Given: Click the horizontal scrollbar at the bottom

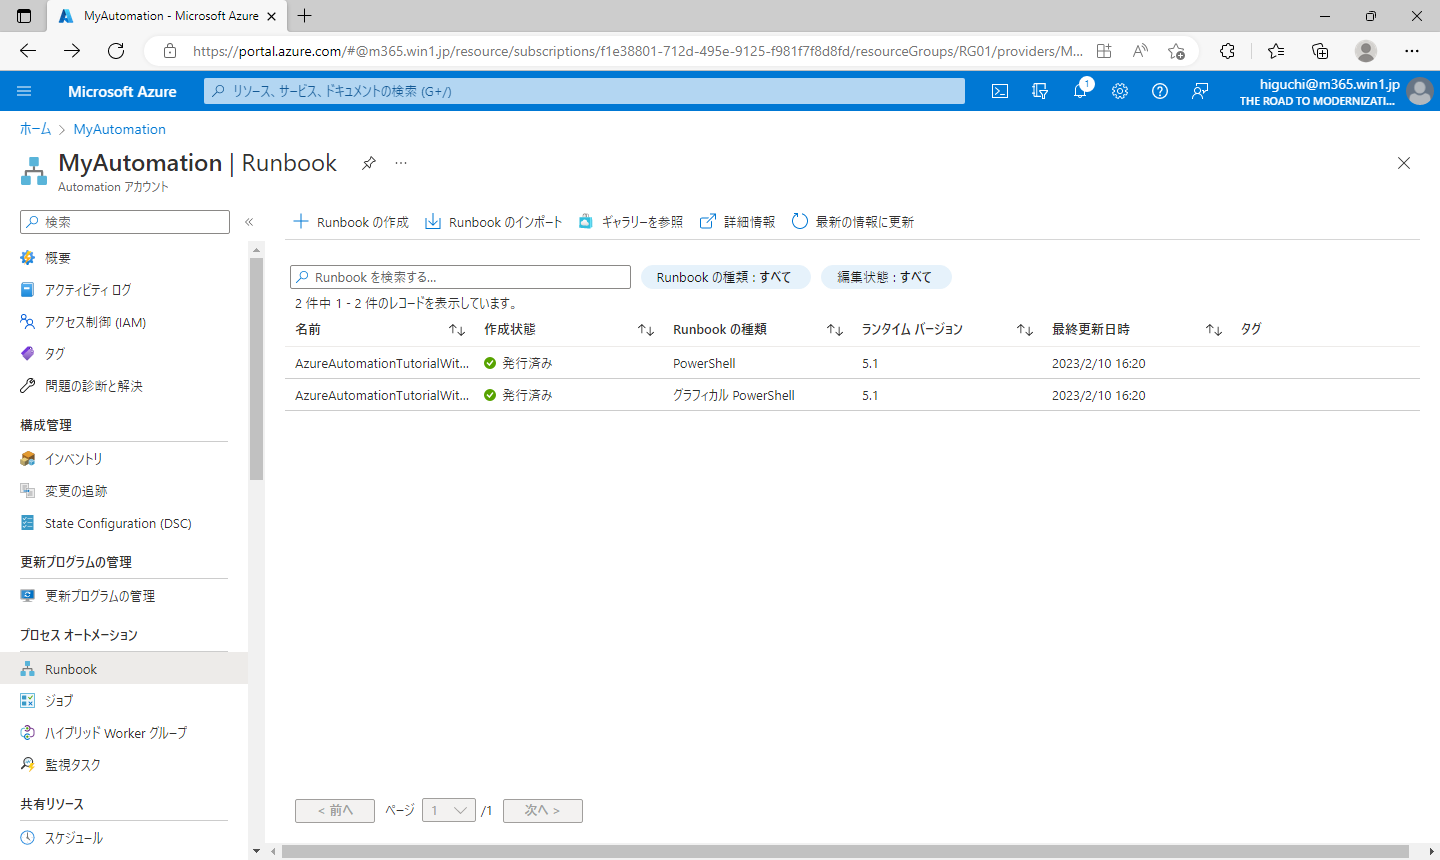Looking at the screenshot, I should [x=845, y=852].
